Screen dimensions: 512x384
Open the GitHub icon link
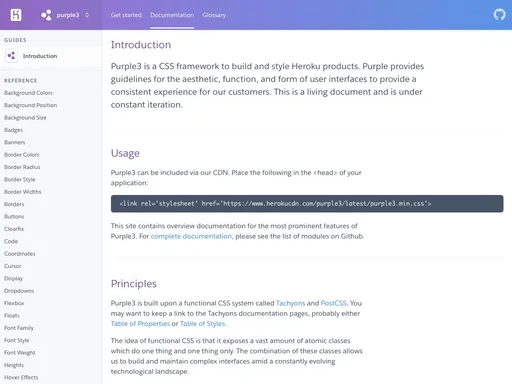[x=499, y=15]
